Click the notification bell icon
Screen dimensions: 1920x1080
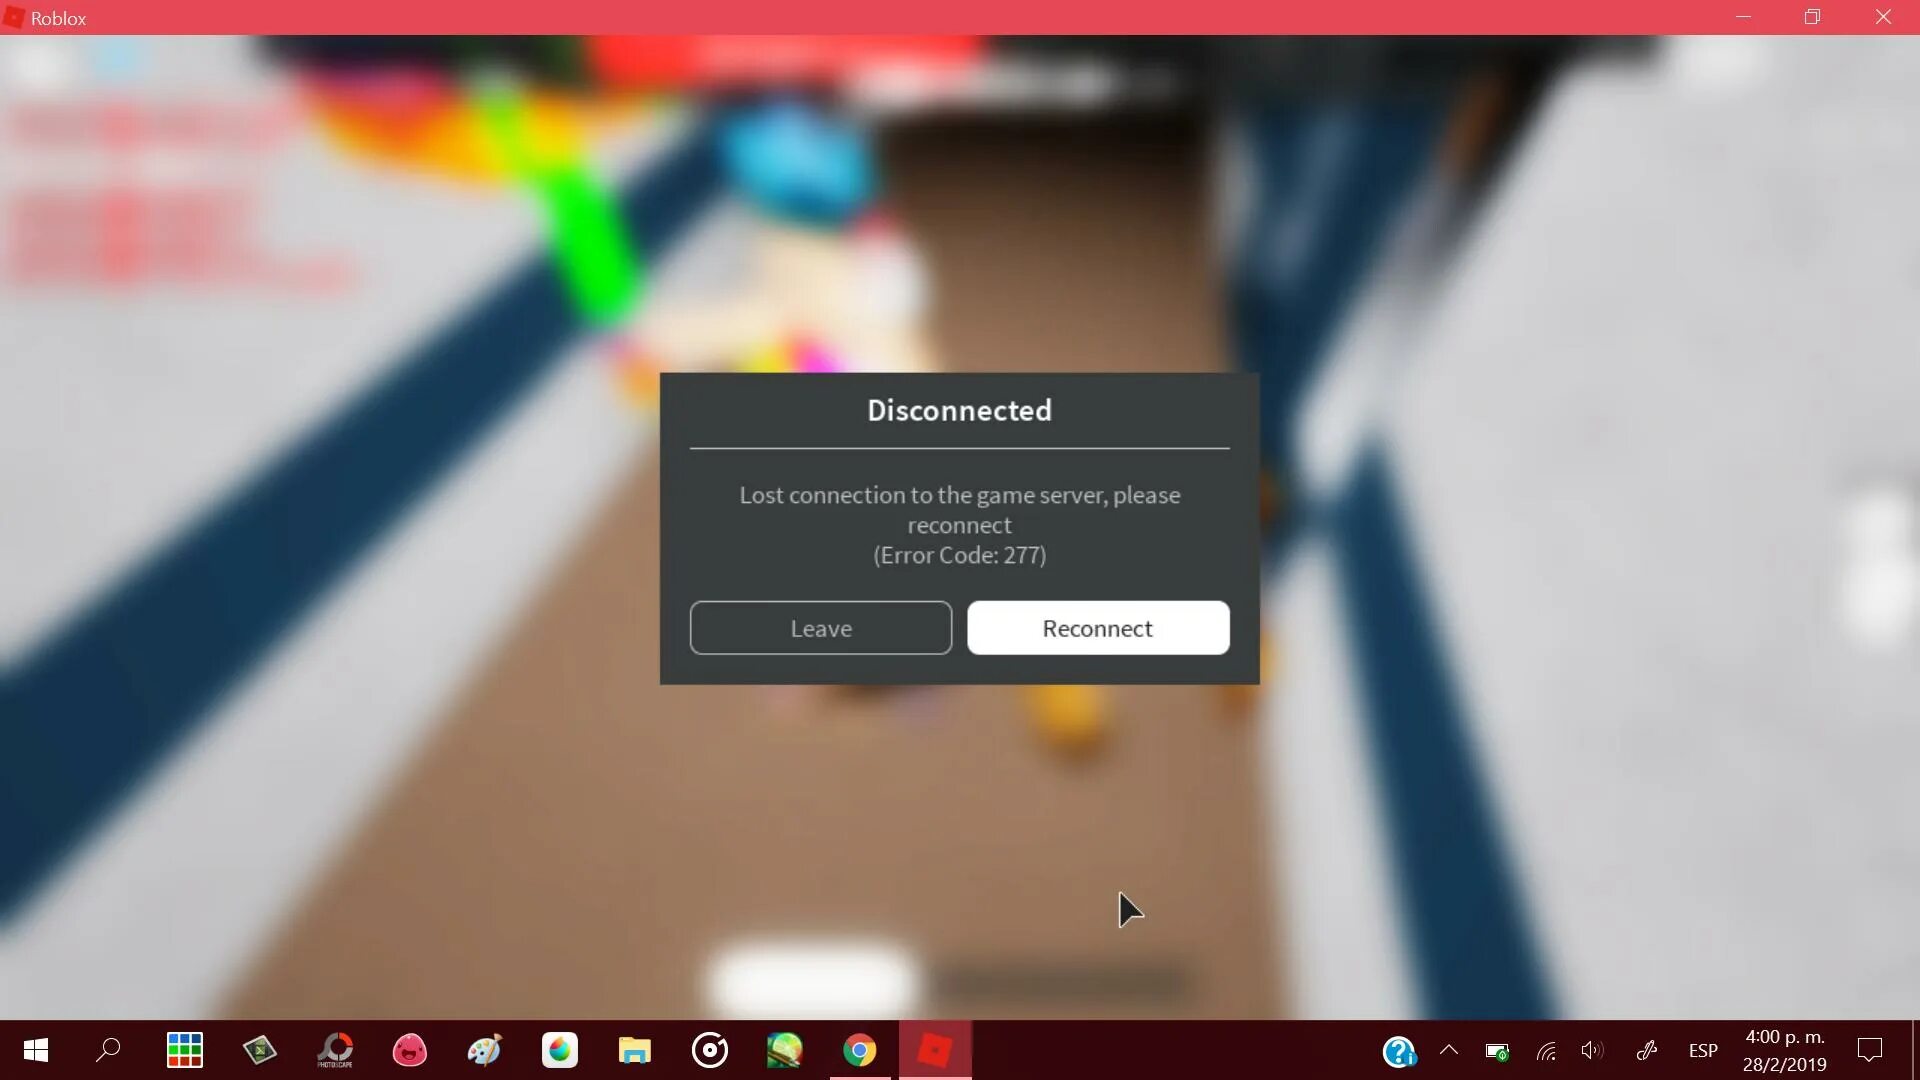coord(1871,1050)
